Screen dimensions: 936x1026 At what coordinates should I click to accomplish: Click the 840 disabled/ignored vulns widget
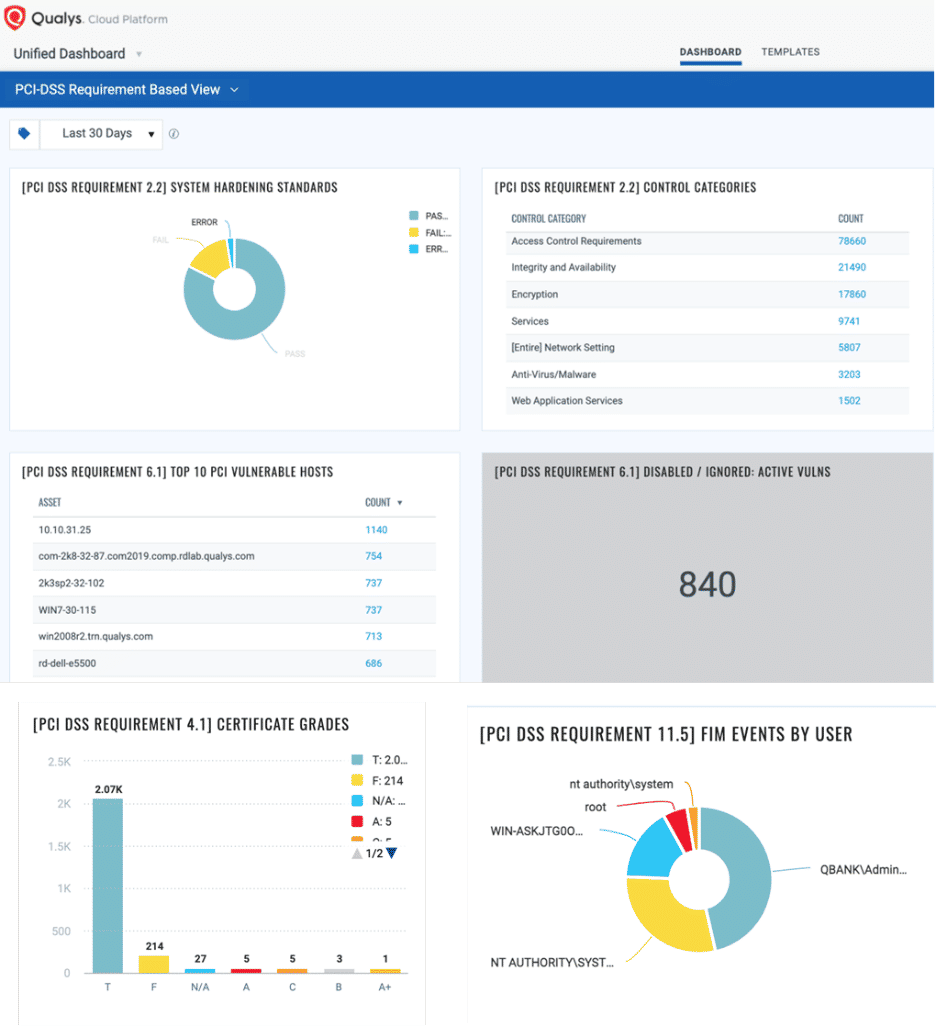click(708, 567)
